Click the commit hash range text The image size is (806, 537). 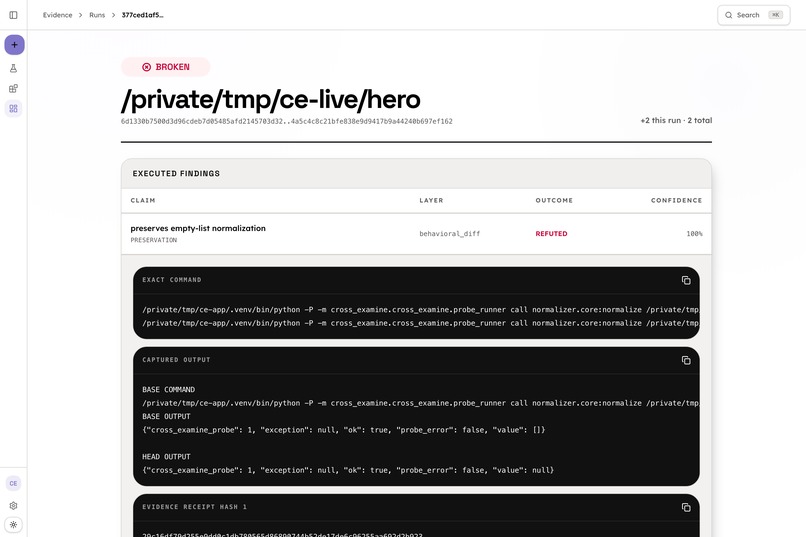pos(287,121)
